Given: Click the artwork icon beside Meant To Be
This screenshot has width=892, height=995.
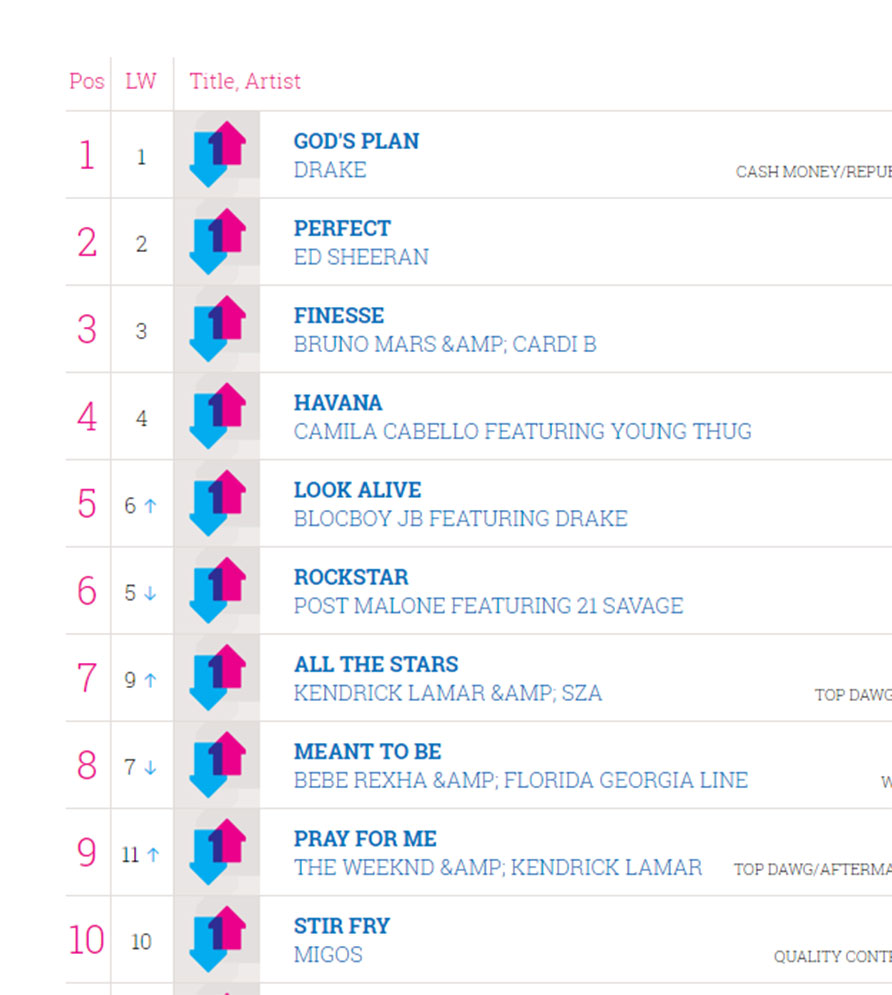Looking at the screenshot, I should (x=216, y=765).
